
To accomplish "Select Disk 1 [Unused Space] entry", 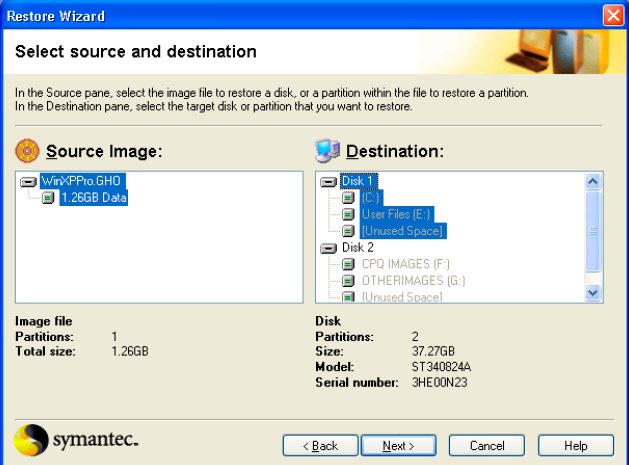I will click(x=403, y=231).
